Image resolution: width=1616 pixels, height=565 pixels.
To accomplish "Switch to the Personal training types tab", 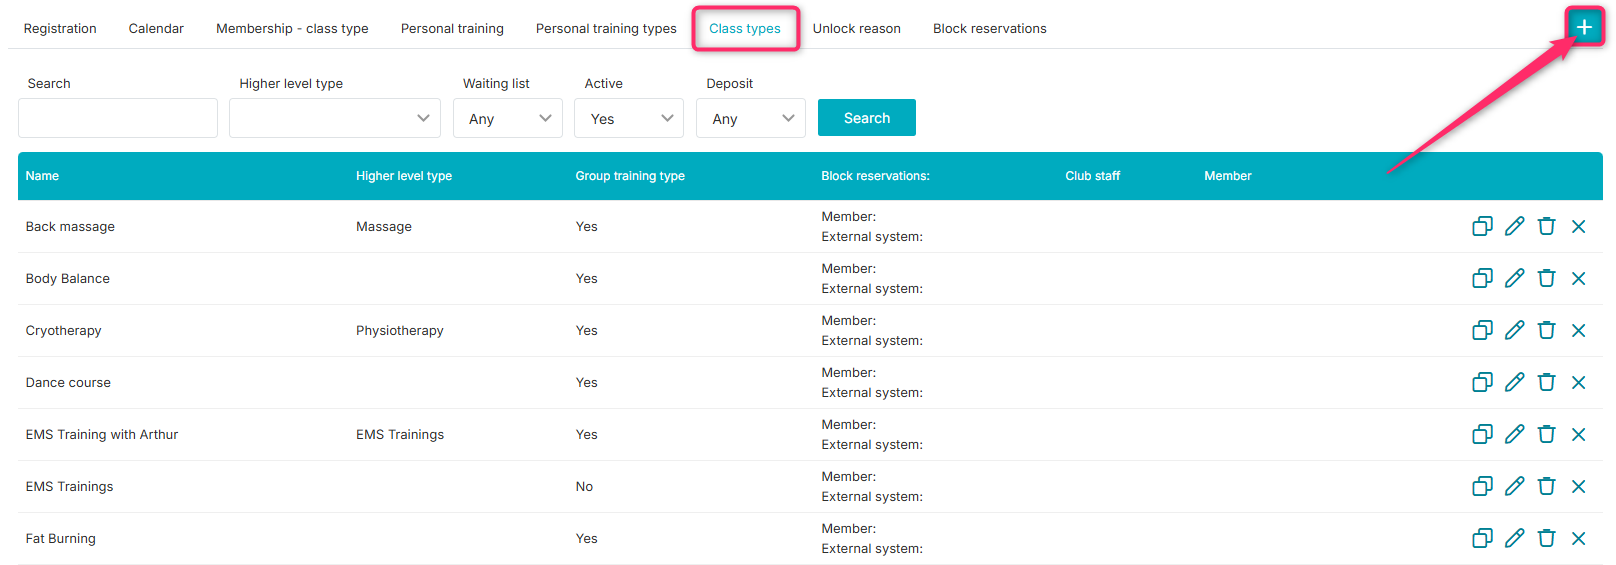I will 606,28.
